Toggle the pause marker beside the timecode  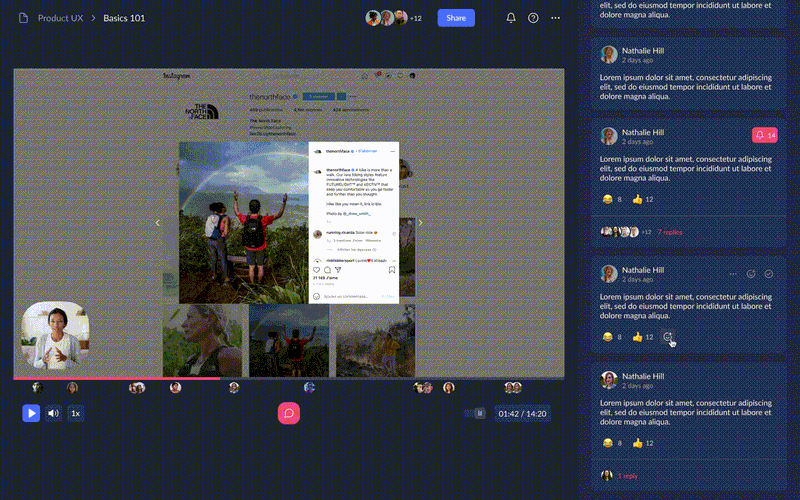(480, 413)
